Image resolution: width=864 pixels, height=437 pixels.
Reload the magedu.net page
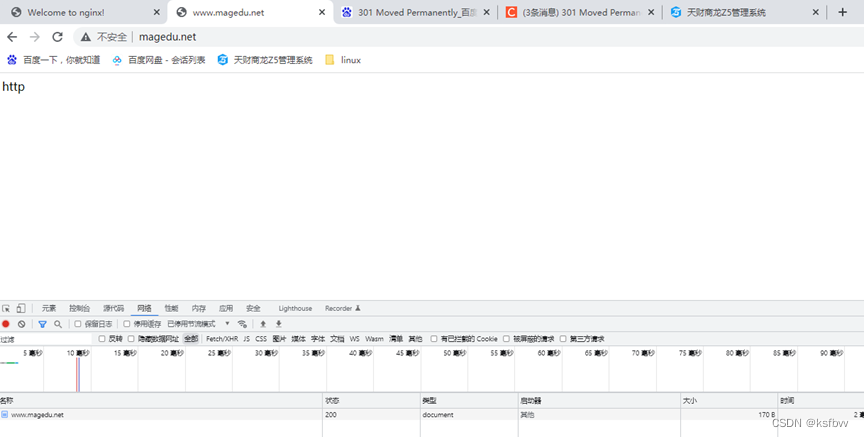[57, 37]
